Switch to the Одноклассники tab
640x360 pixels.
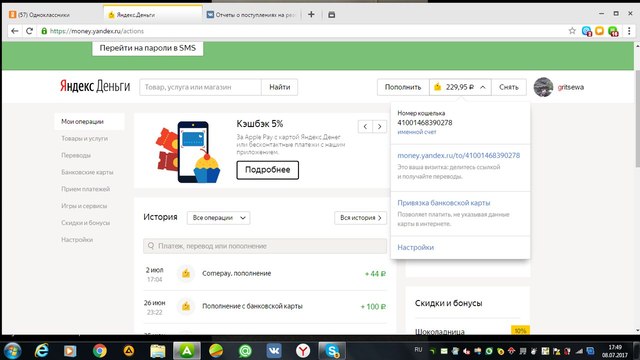click(x=52, y=15)
